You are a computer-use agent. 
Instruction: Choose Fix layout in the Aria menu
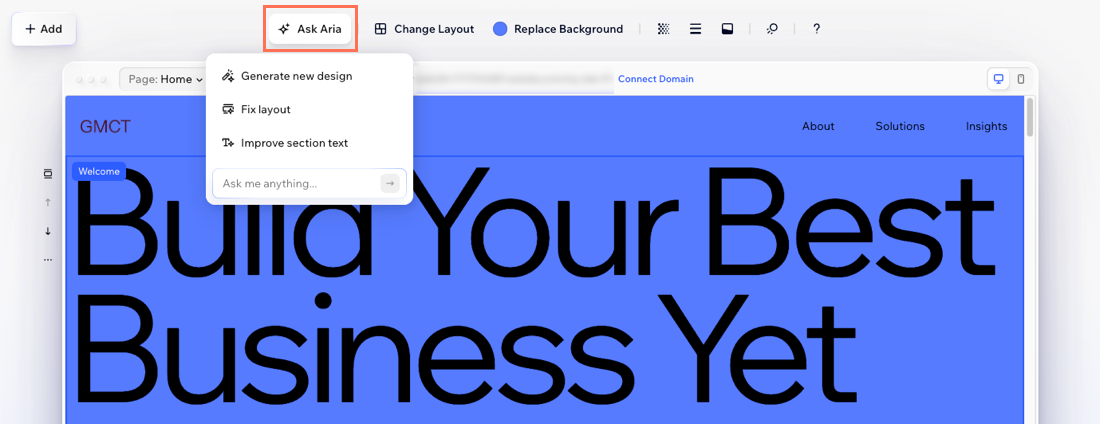point(265,109)
